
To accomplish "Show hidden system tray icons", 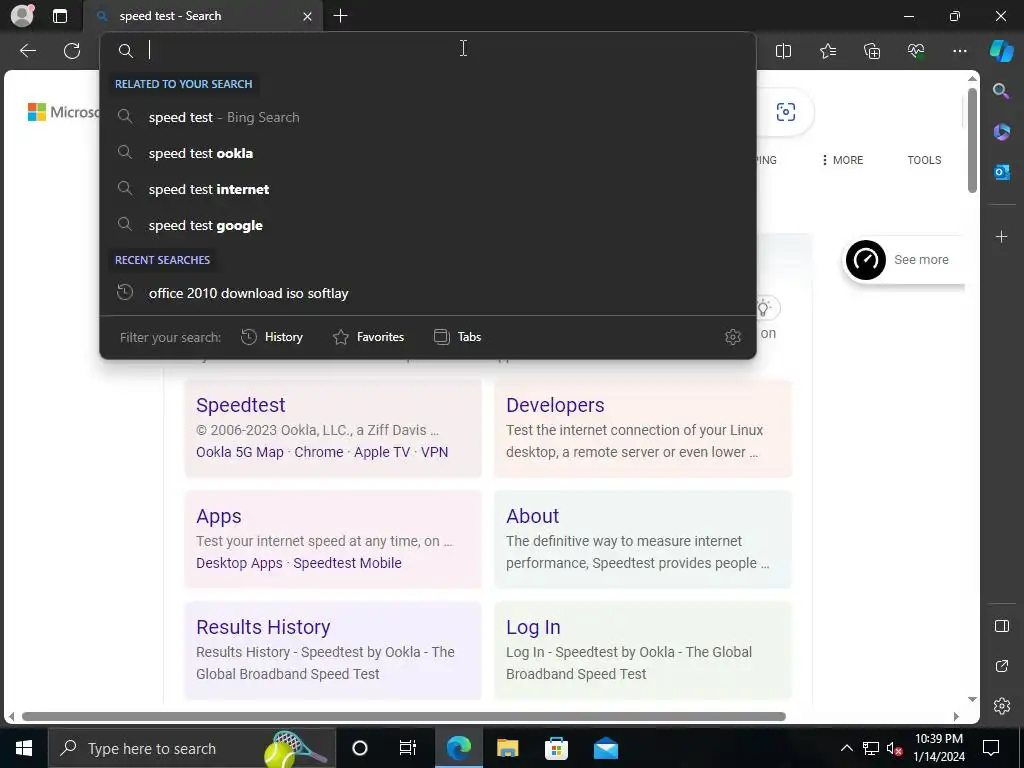I will (x=846, y=748).
